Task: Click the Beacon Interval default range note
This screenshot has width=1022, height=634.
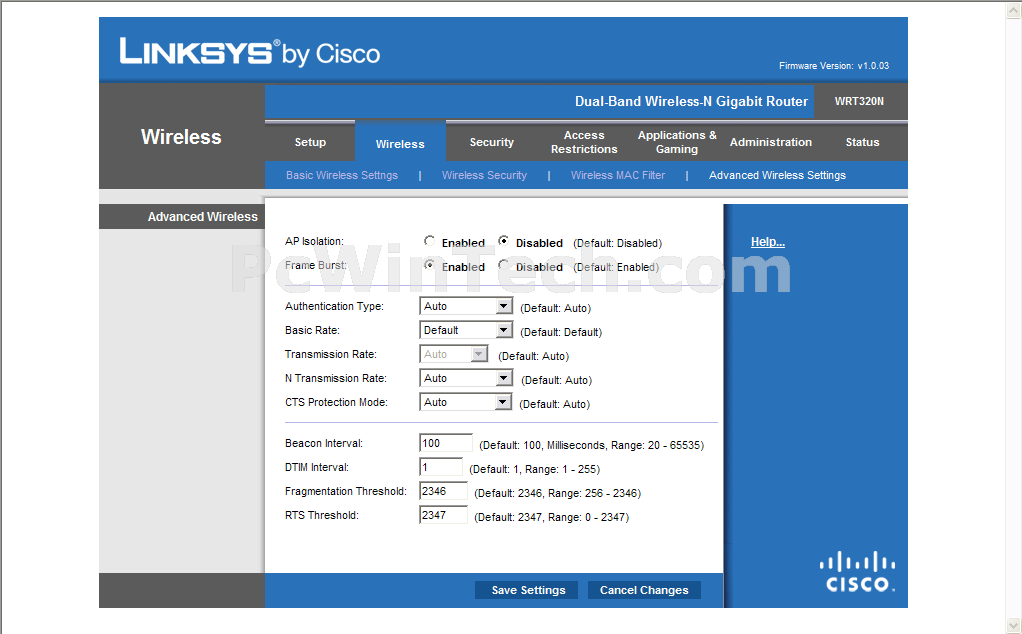Action: [592, 445]
